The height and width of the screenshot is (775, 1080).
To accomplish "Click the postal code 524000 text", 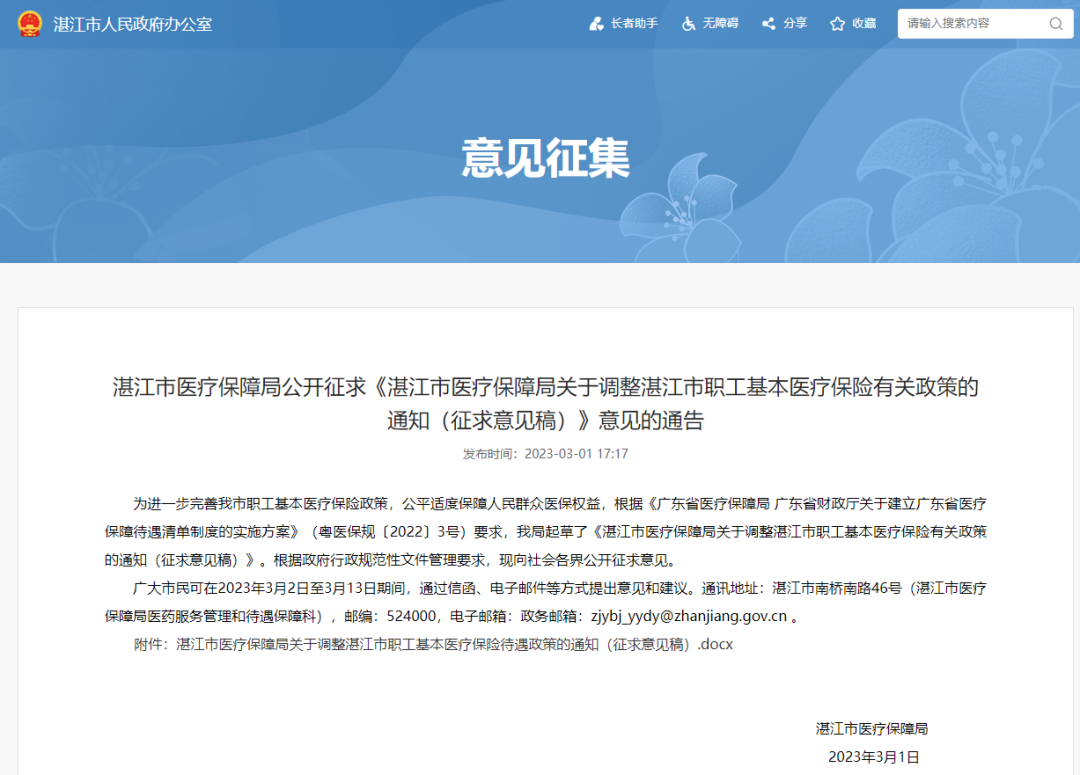I will [x=411, y=617].
